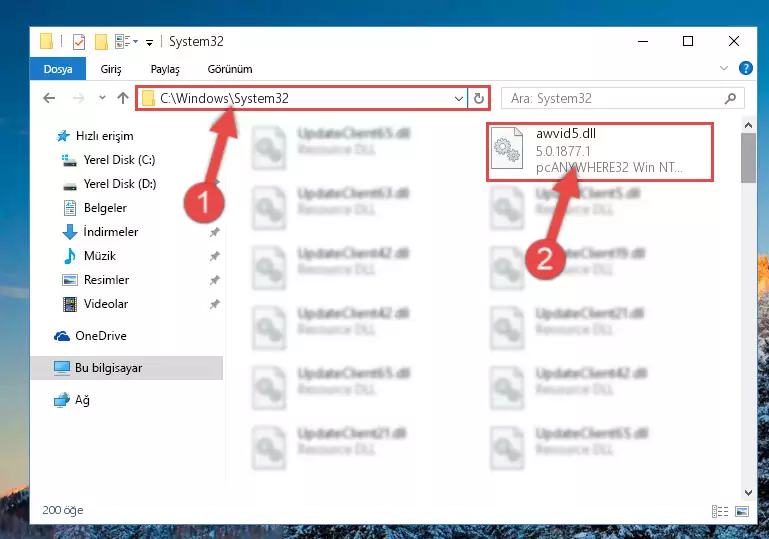This screenshot has width=769, height=539.
Task: Open the Görünüm ribbon tab
Action: [x=230, y=69]
